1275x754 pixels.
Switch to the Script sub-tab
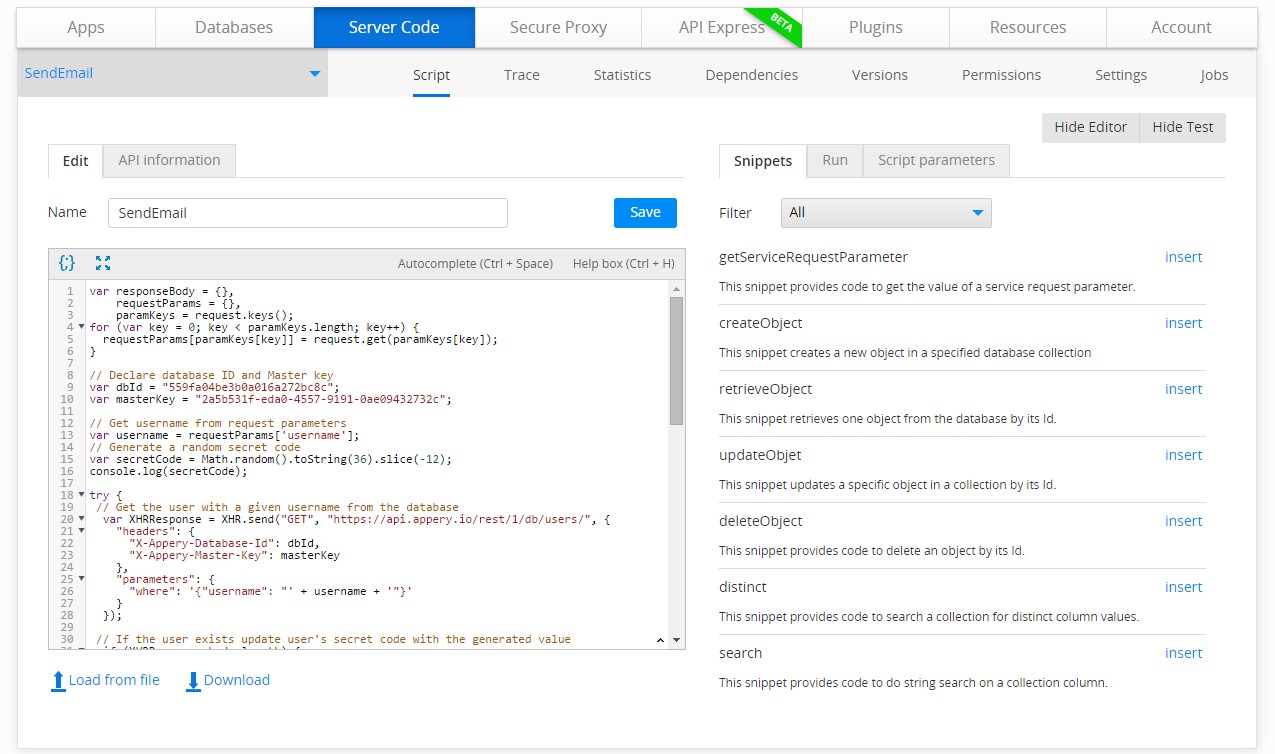(431, 75)
